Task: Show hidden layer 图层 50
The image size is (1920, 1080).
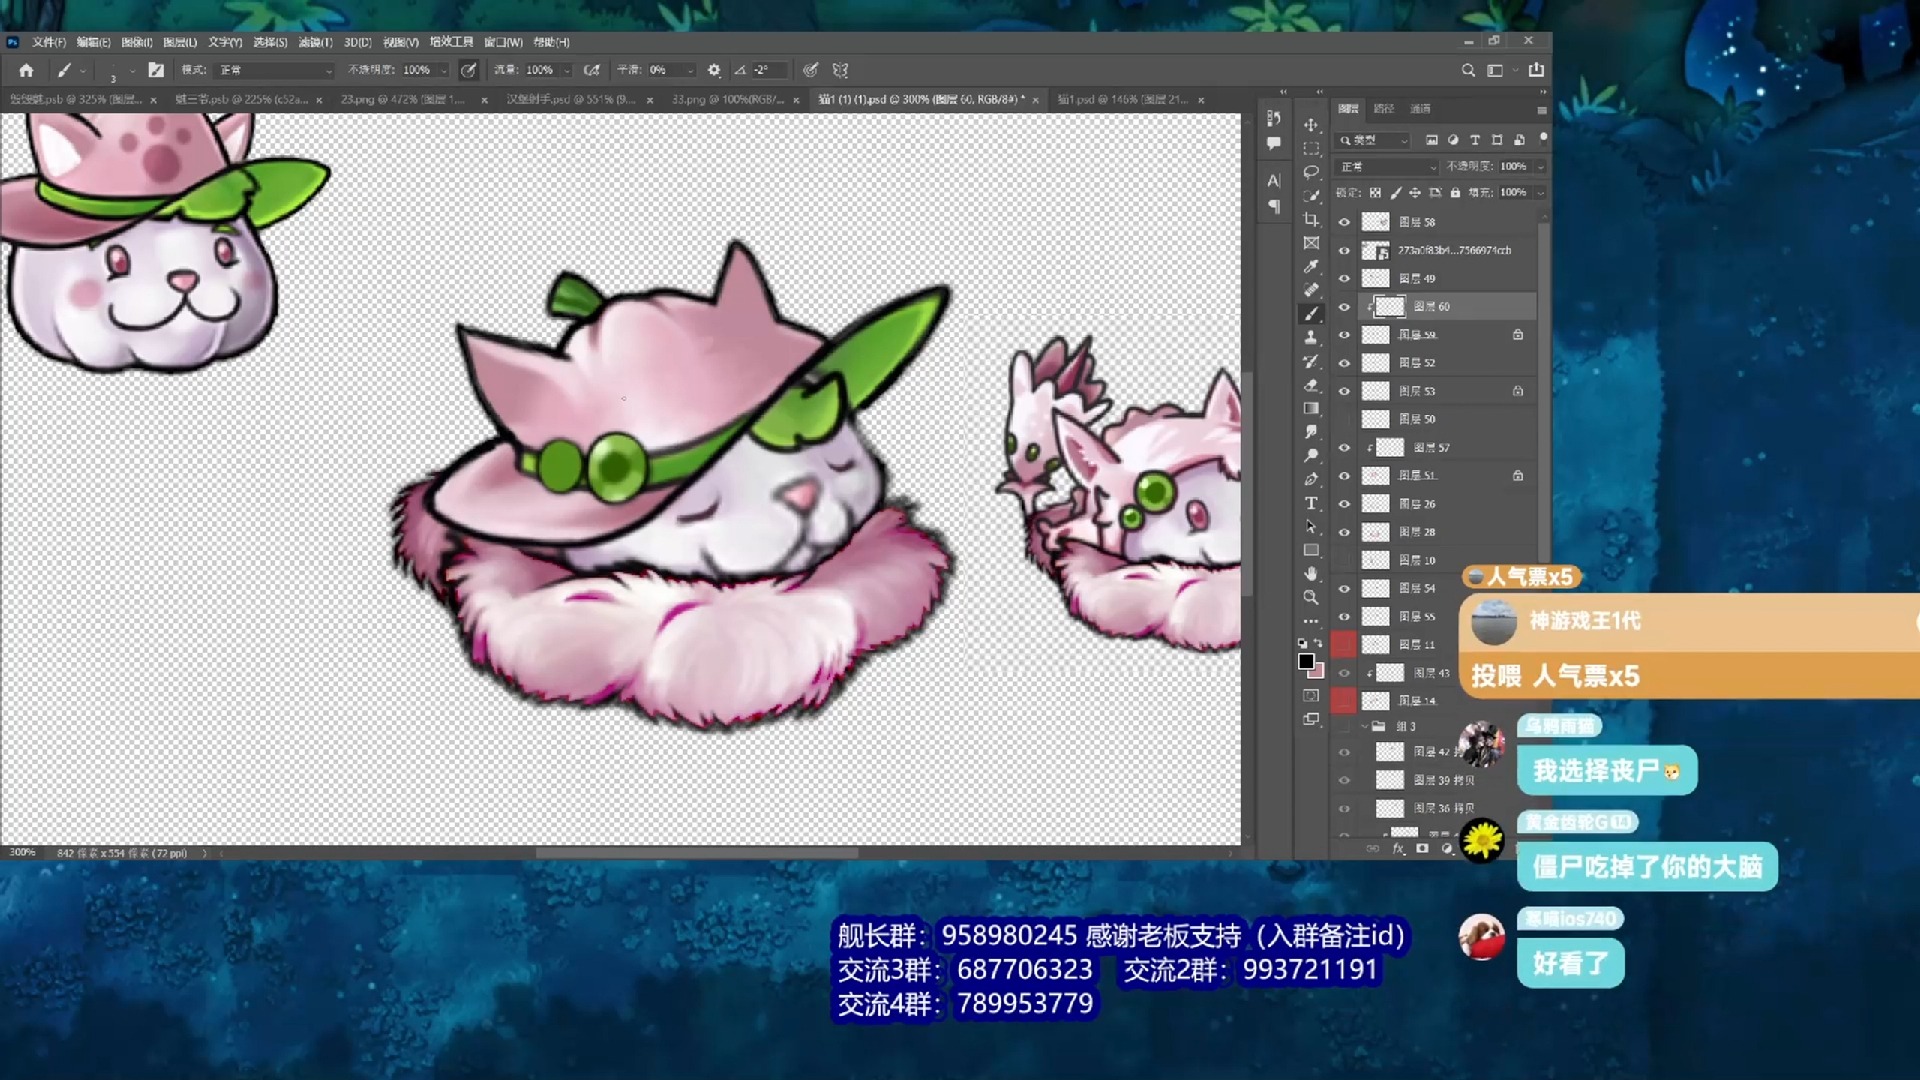Action: pyautogui.click(x=1344, y=419)
